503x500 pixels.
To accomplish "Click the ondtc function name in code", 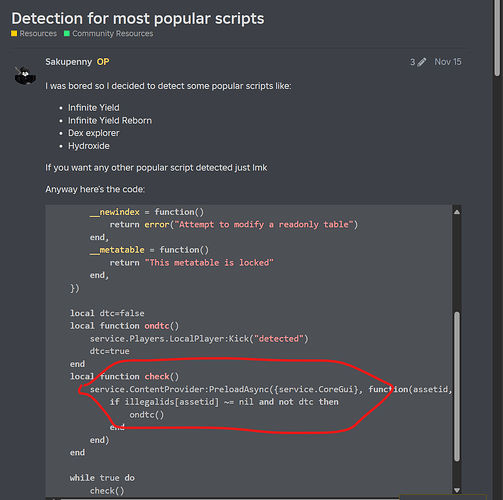I will (157, 326).
